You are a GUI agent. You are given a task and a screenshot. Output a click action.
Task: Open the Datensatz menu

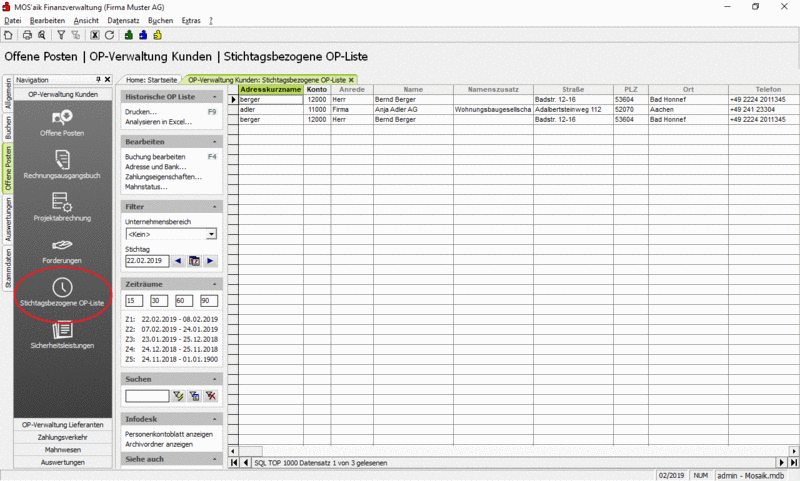click(123, 20)
